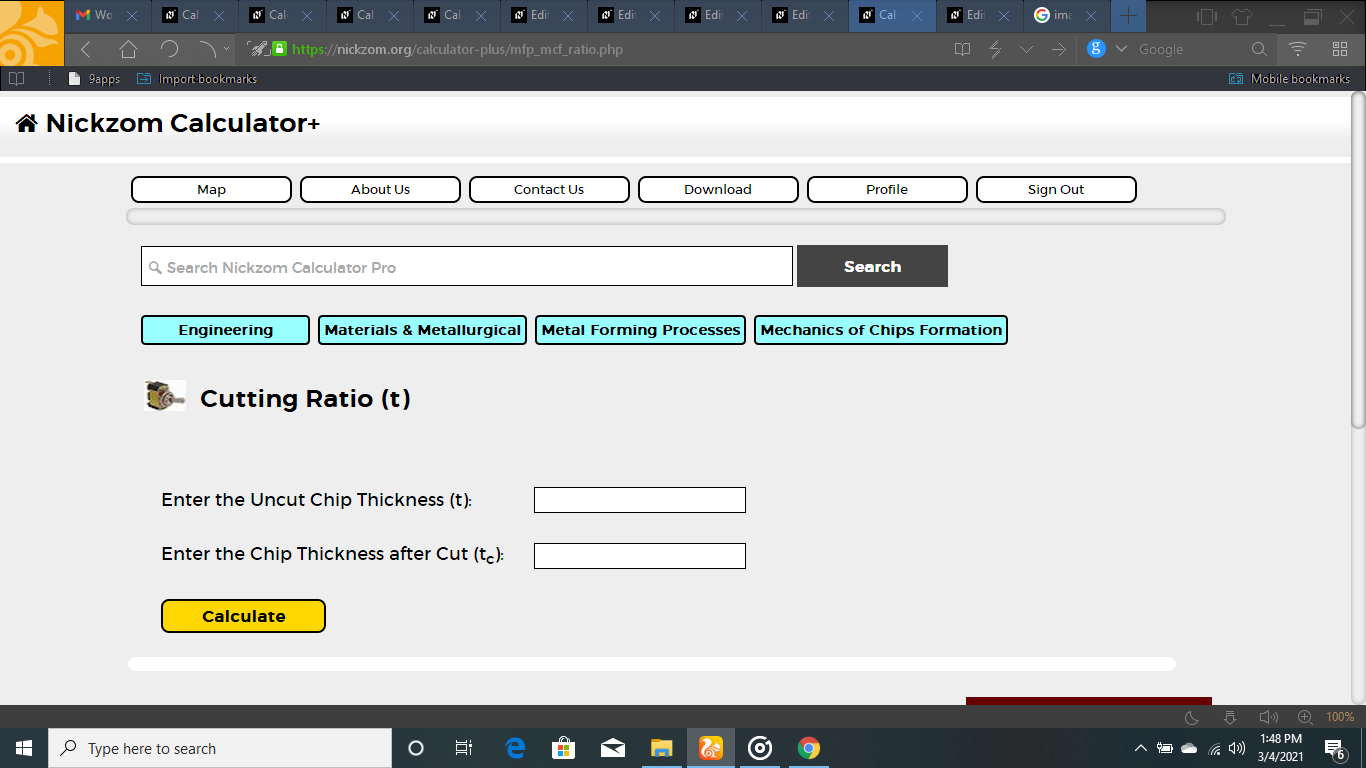Open the File Explorer taskbar icon
1366x768 pixels.
[x=662, y=748]
